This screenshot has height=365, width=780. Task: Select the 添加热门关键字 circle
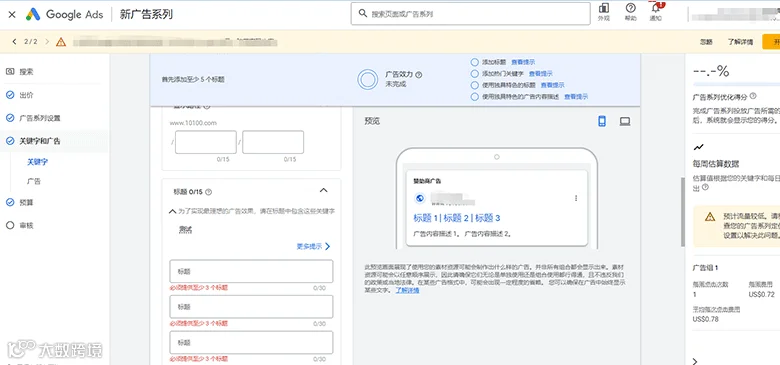[x=474, y=74]
